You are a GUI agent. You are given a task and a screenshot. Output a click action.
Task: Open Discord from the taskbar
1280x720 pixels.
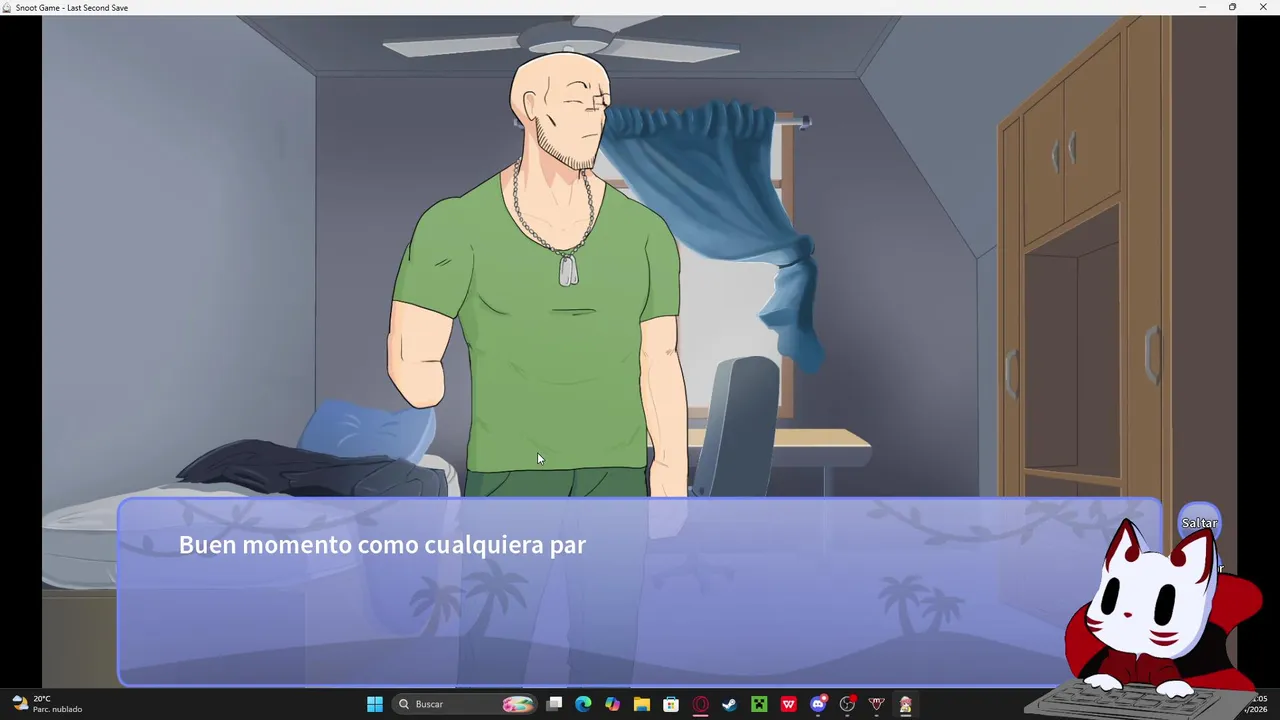tap(818, 704)
